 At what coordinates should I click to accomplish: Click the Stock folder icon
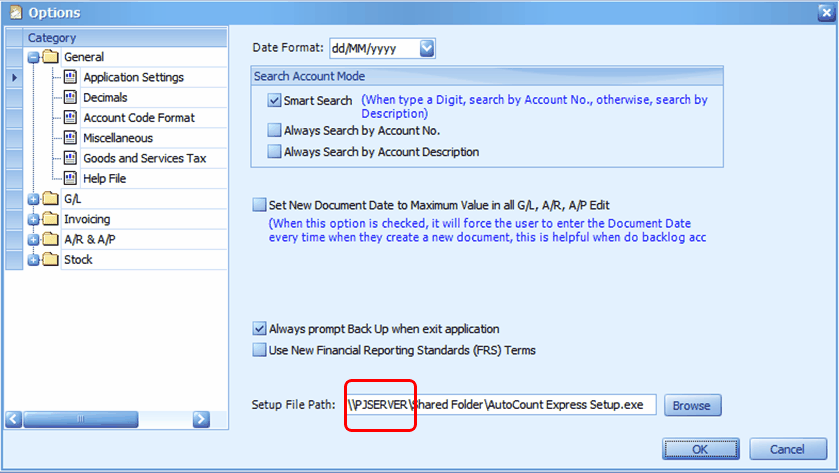[50, 259]
